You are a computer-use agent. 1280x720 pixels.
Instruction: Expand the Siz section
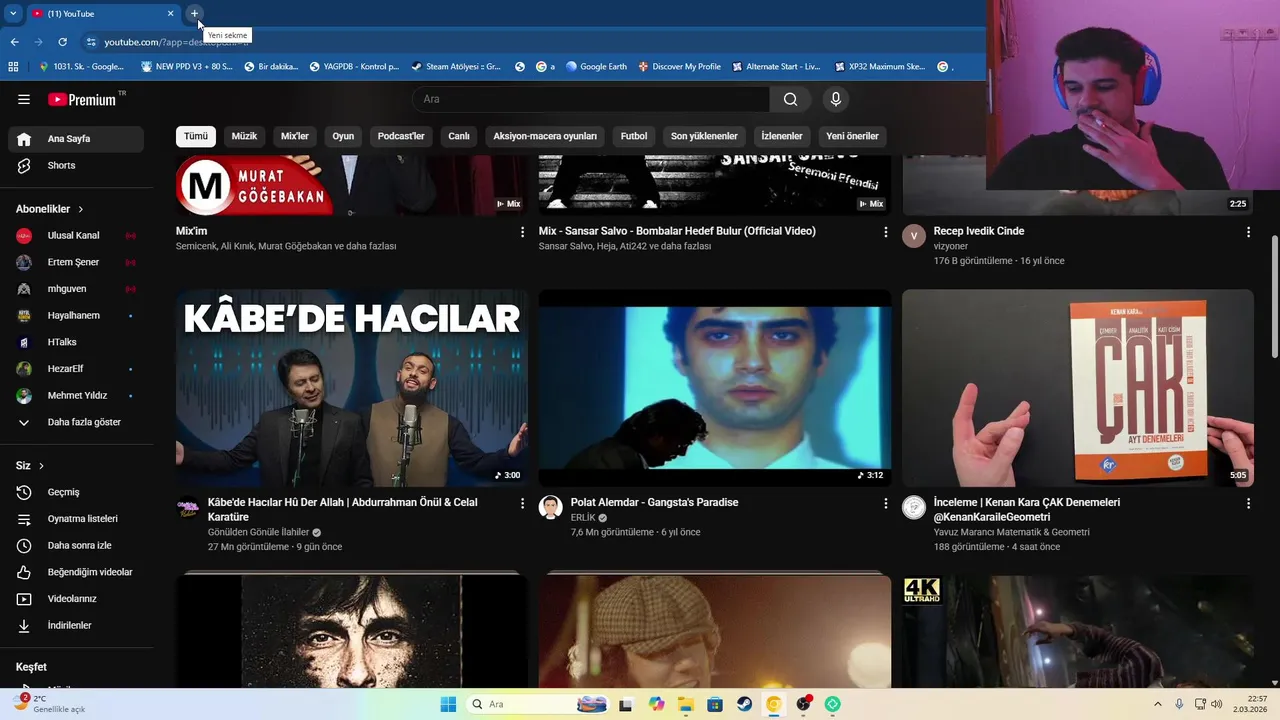(x=30, y=466)
